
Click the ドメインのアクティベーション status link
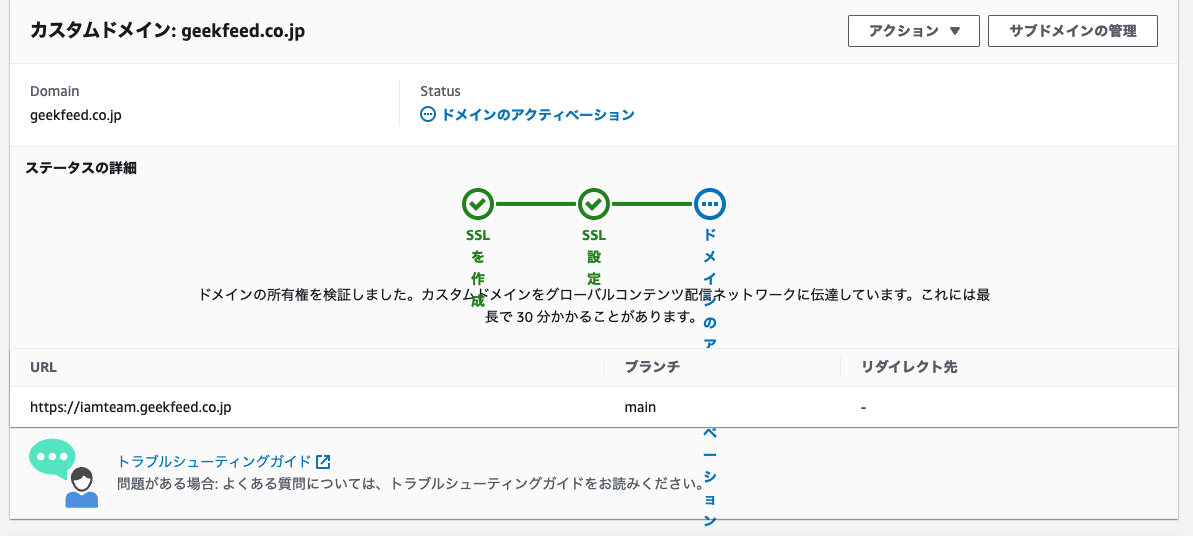tap(538, 115)
